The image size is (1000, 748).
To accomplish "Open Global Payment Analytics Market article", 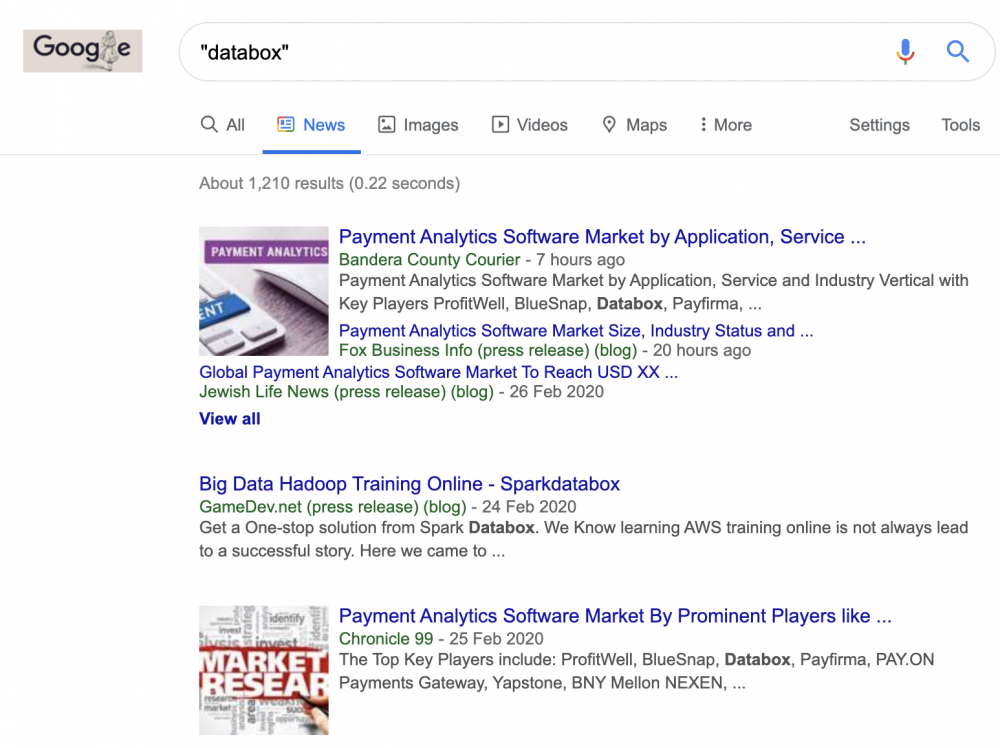I will click(438, 372).
